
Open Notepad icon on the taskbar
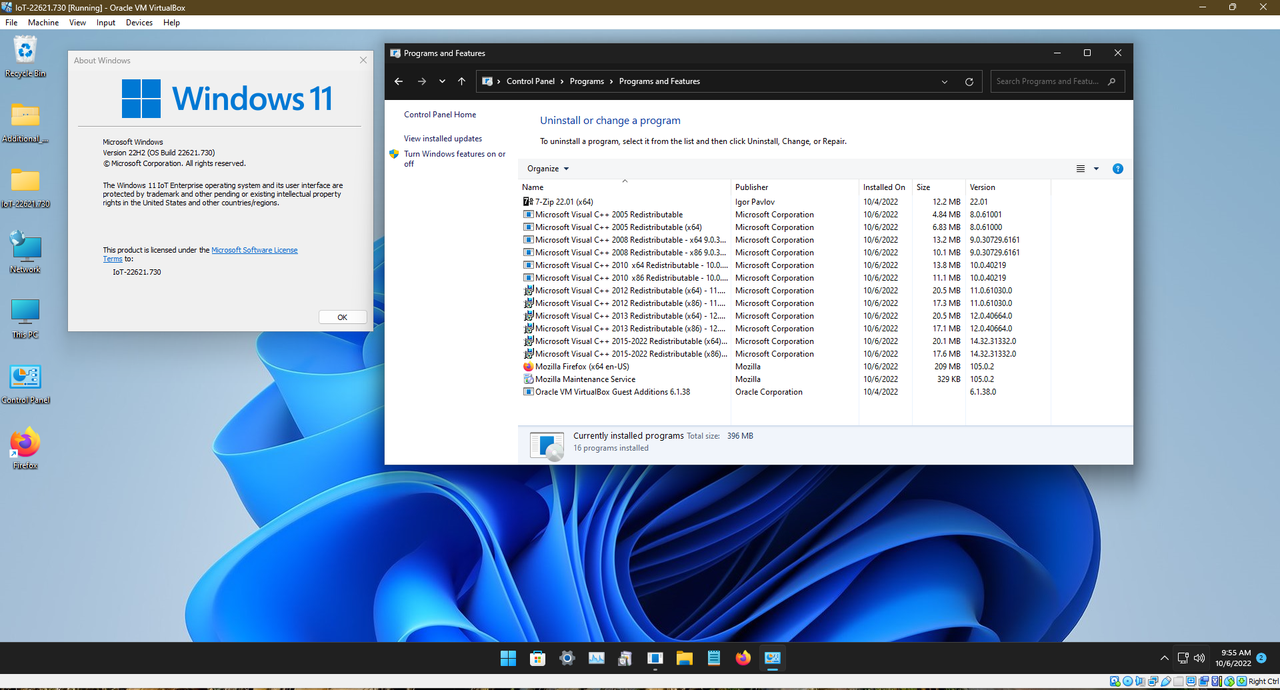coord(714,658)
